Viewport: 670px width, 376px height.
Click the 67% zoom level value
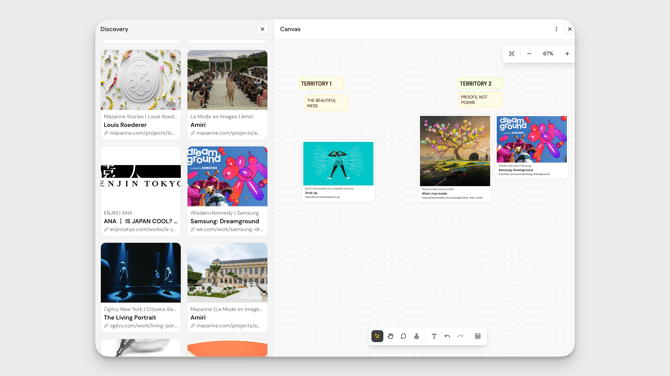click(548, 54)
